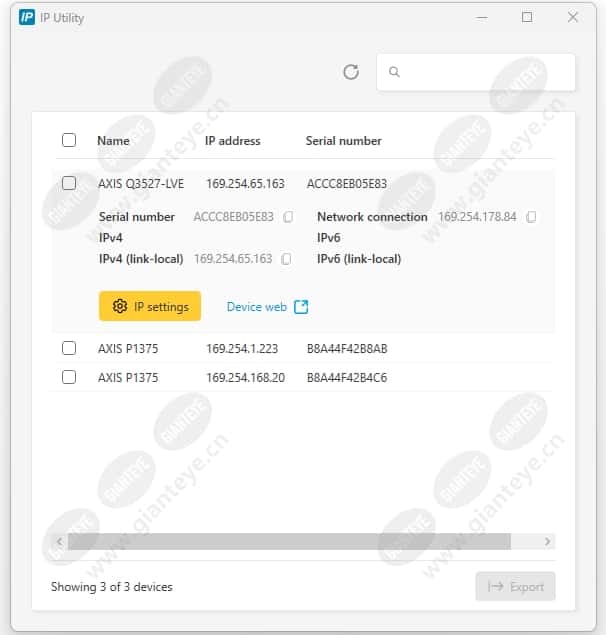Click the 'IPv6 (link-local)' label
Screen dimensions: 606x635
[x=359, y=259]
